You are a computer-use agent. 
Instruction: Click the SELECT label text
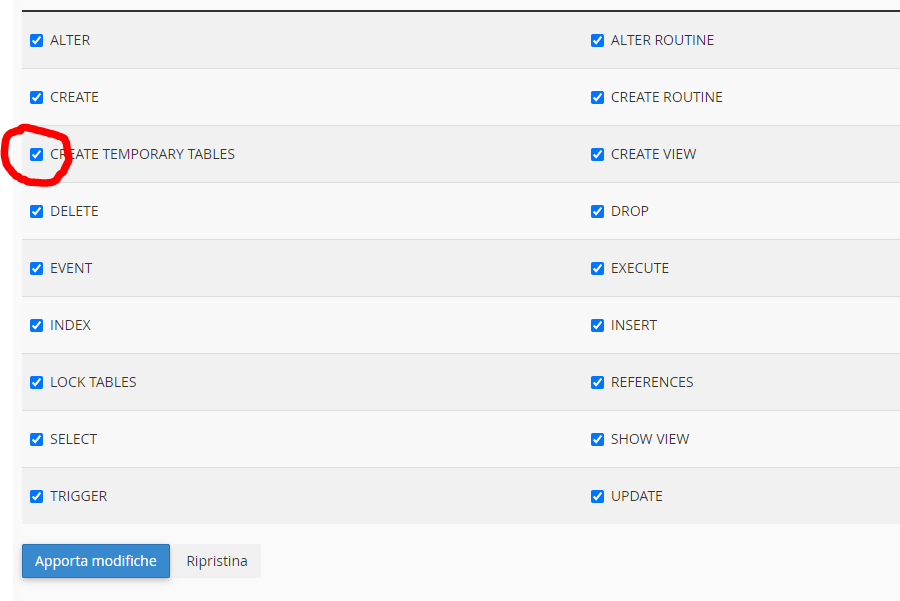(73, 439)
